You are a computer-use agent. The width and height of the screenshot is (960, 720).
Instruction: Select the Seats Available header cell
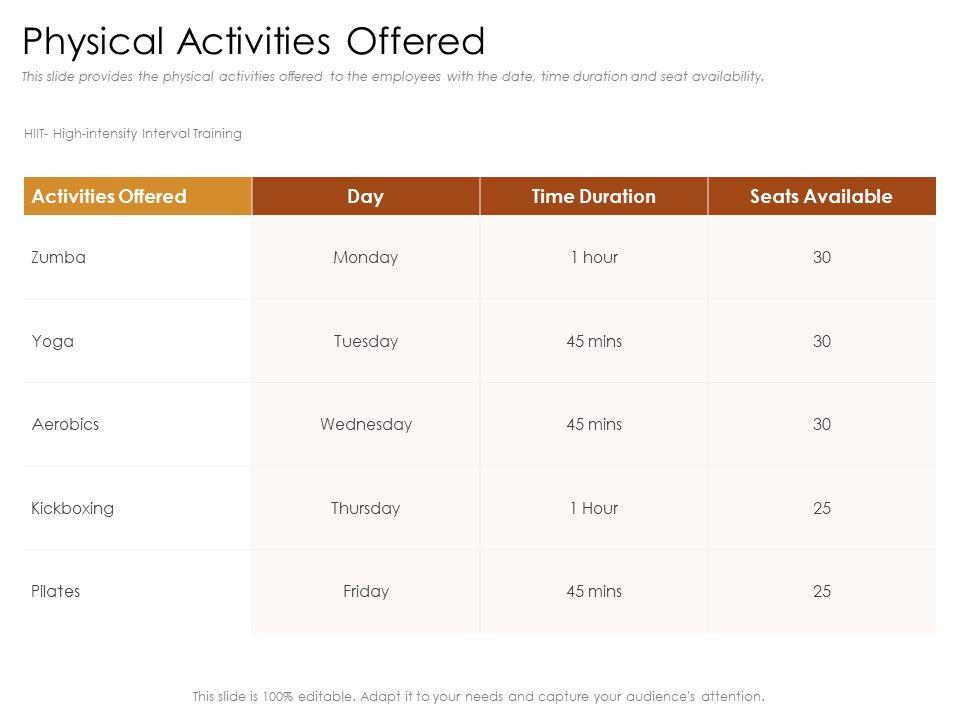(821, 196)
